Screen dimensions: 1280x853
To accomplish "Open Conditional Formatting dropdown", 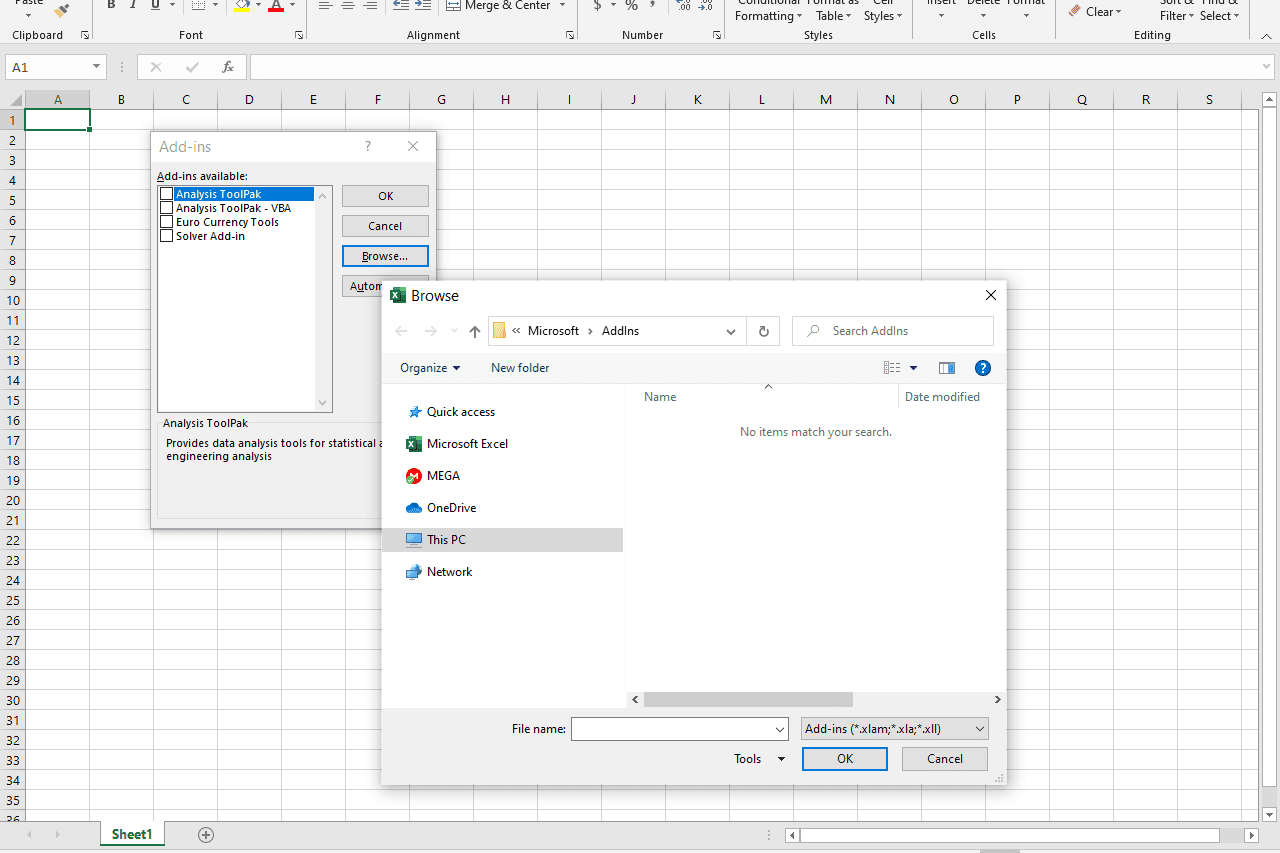I will (x=768, y=10).
